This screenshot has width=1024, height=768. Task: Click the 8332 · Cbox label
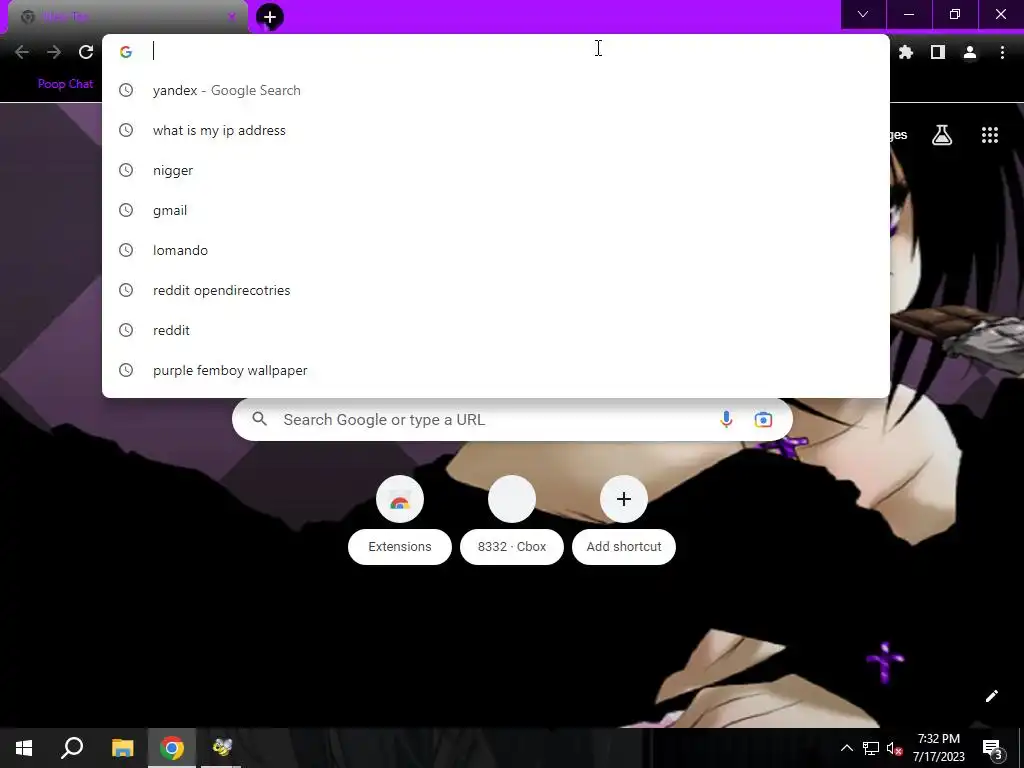512,547
